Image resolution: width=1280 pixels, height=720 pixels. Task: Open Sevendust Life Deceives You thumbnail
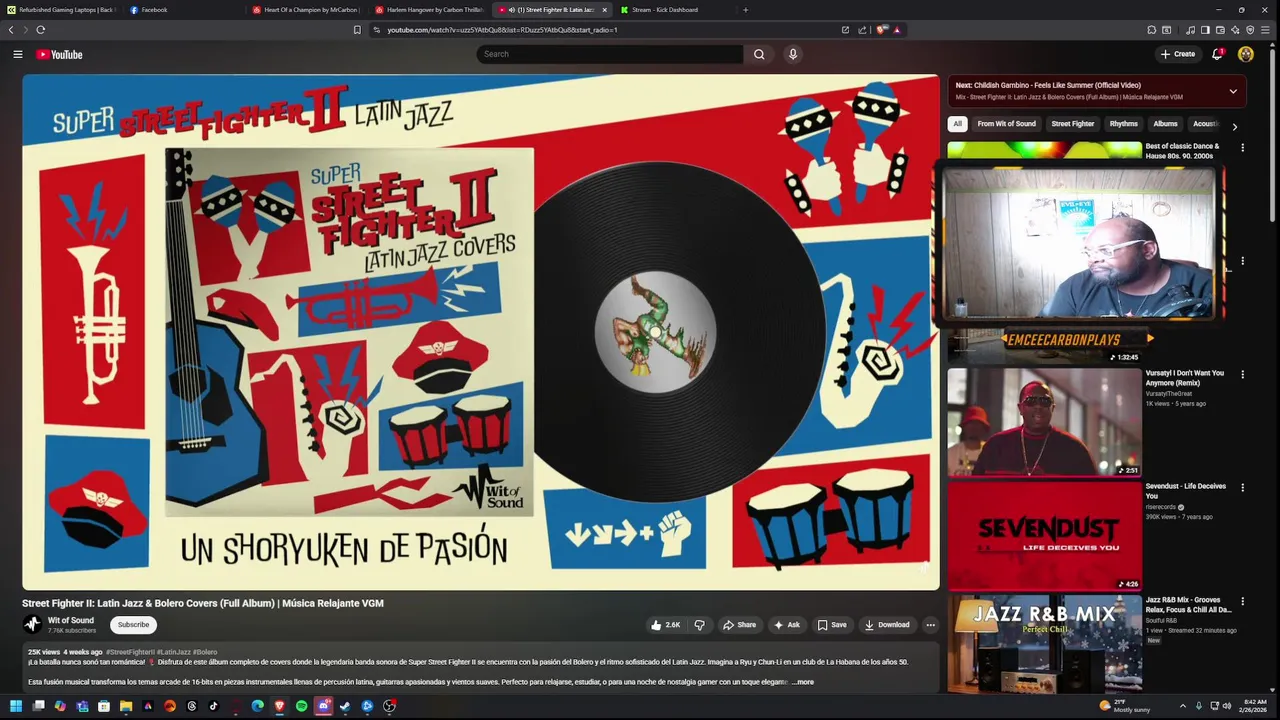point(1044,536)
